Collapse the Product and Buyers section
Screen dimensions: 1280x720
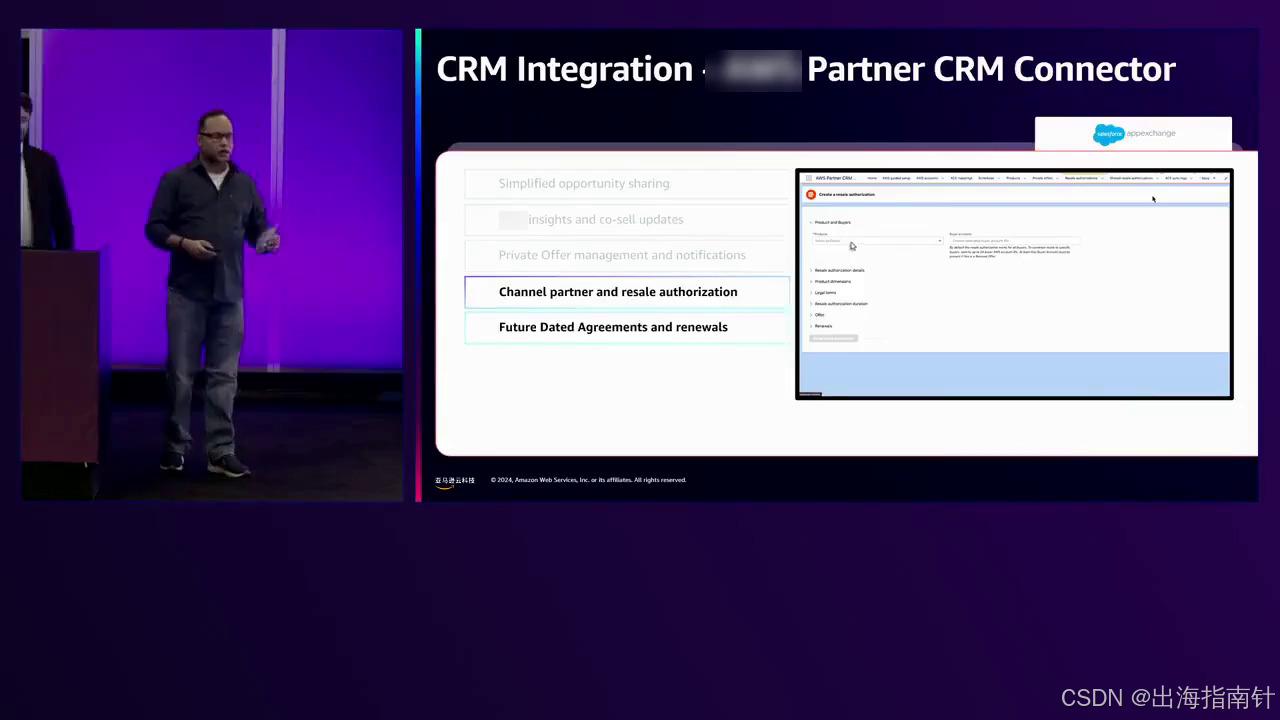(831, 222)
